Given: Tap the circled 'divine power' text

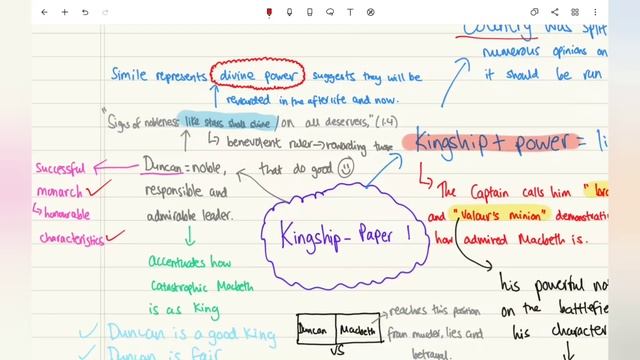Looking at the screenshot, I should point(258,74).
